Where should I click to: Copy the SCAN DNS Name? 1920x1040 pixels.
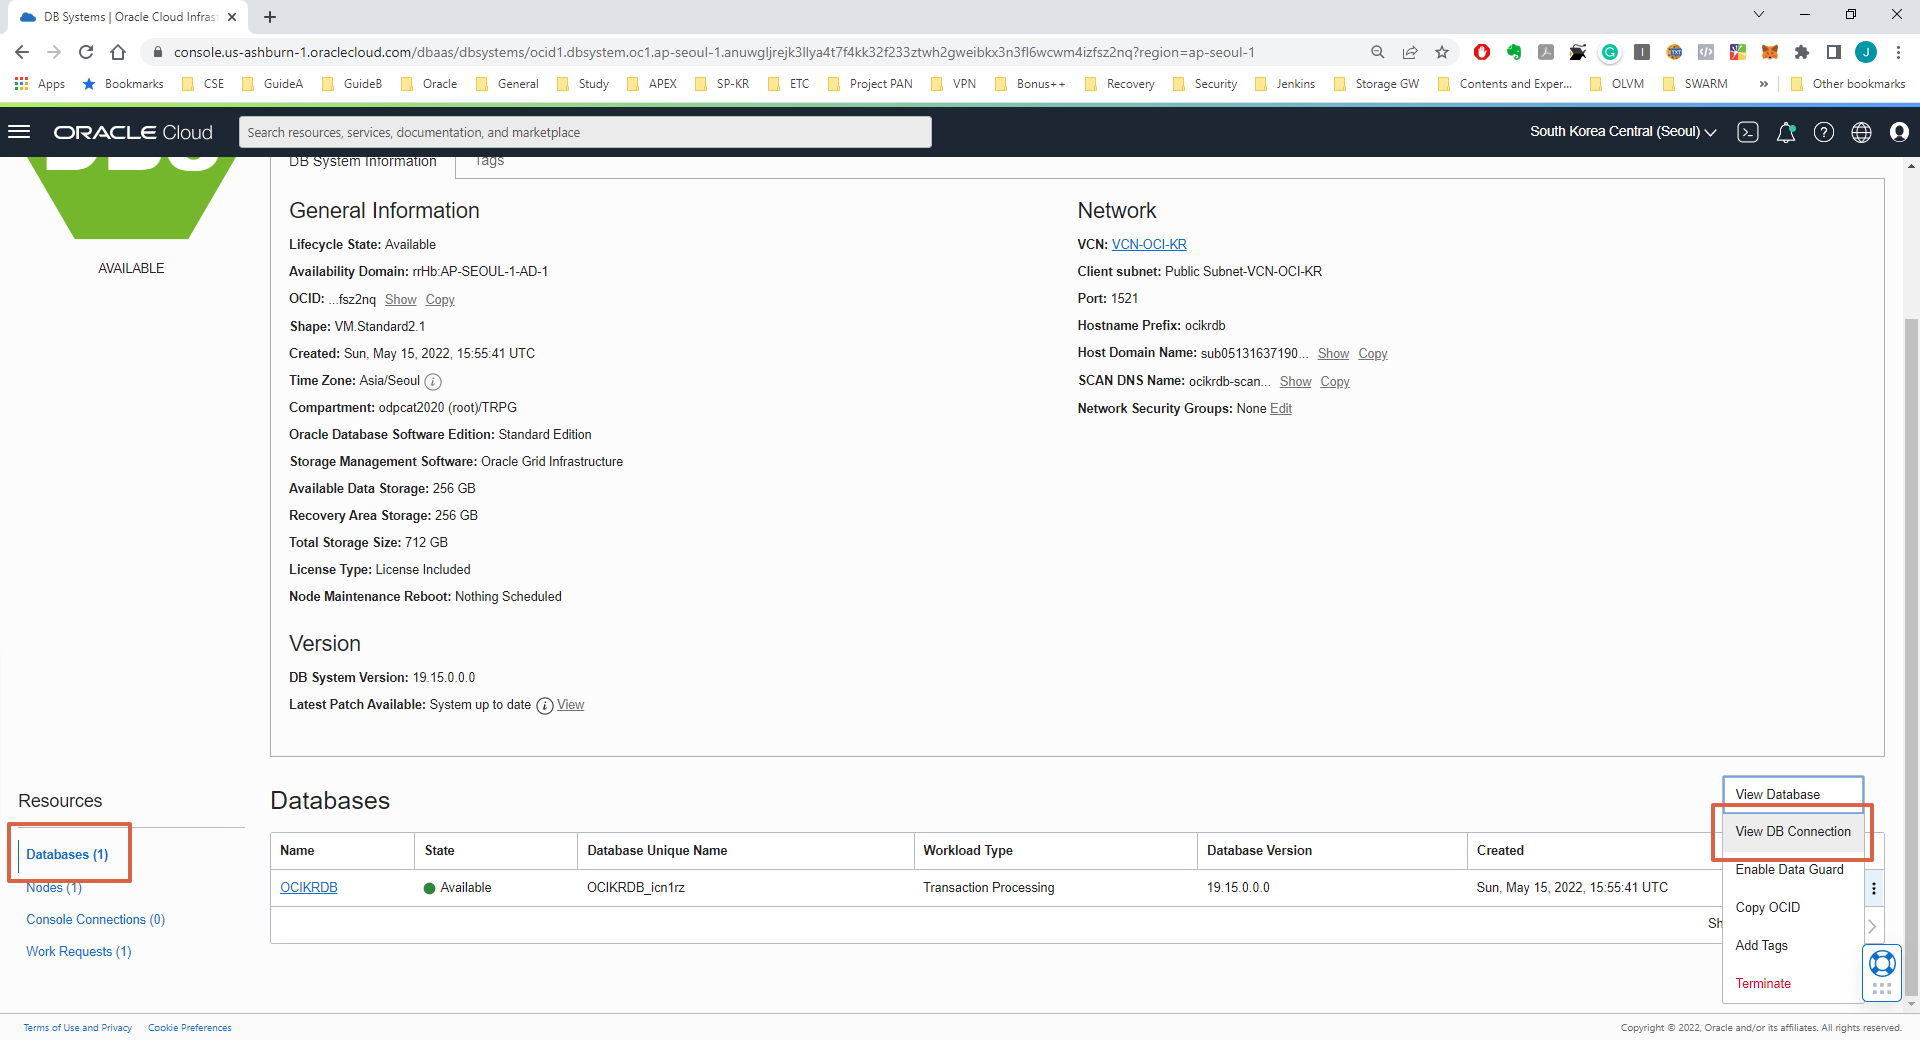(x=1335, y=382)
